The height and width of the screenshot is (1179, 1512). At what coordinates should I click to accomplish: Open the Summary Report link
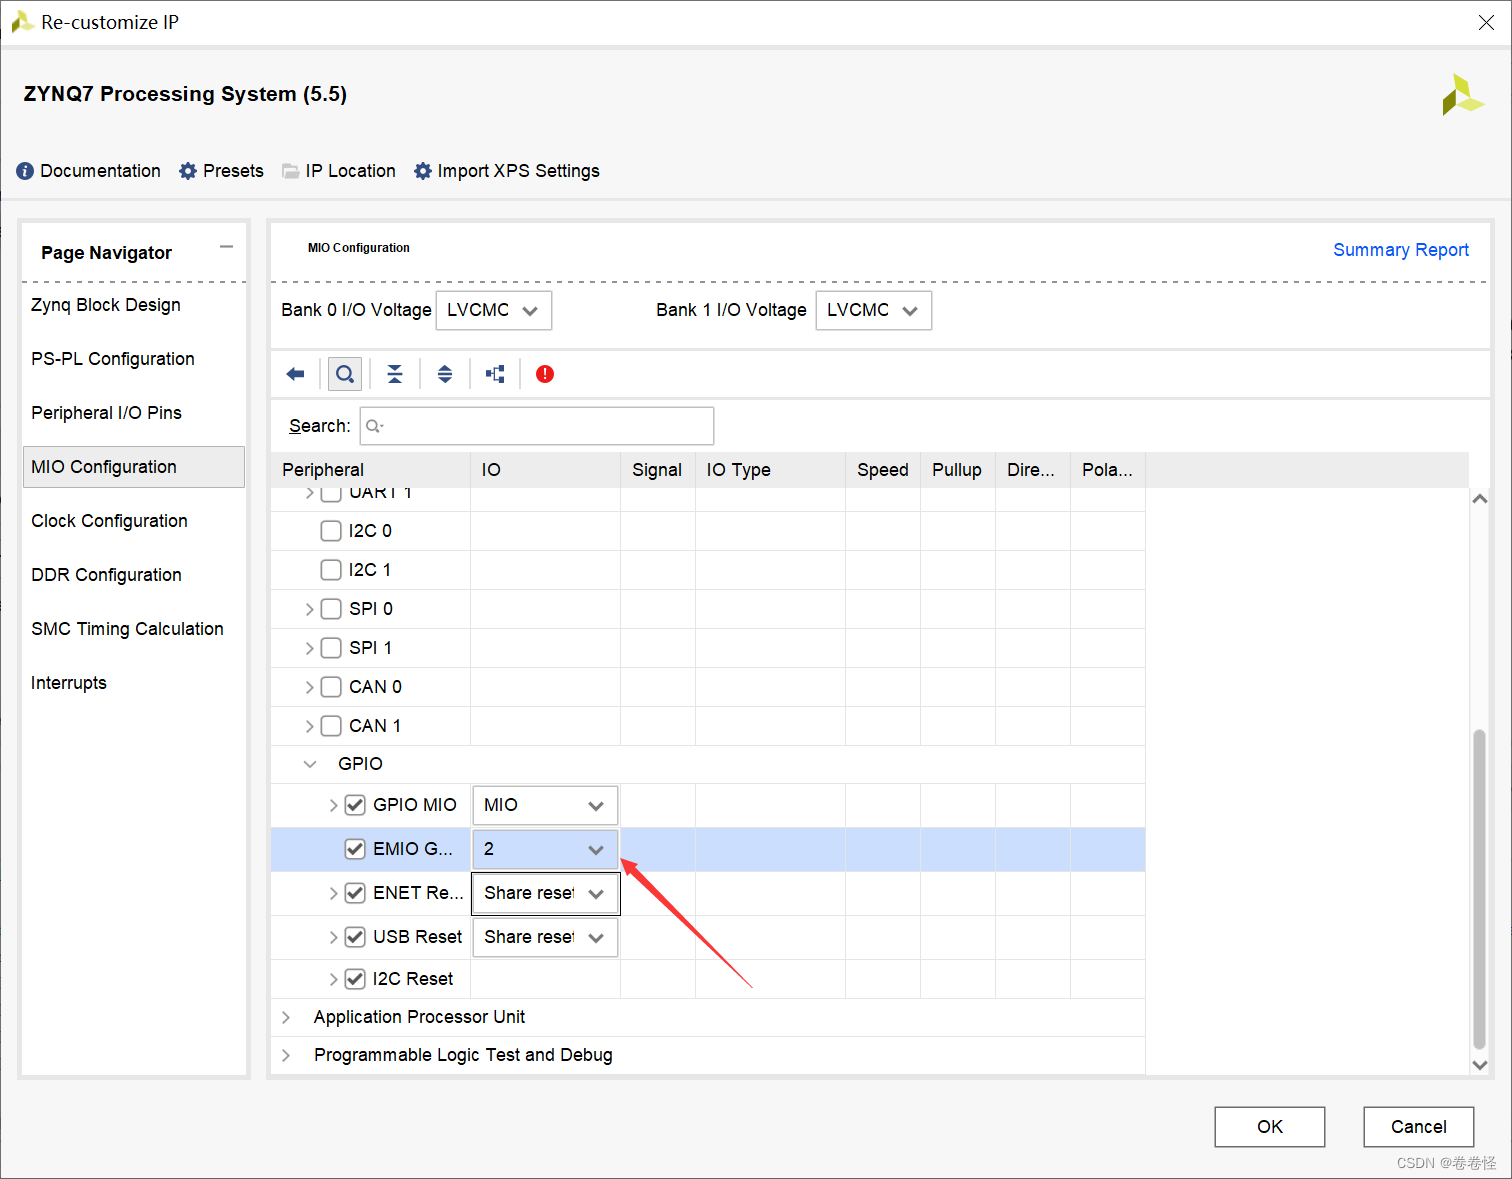click(1400, 250)
